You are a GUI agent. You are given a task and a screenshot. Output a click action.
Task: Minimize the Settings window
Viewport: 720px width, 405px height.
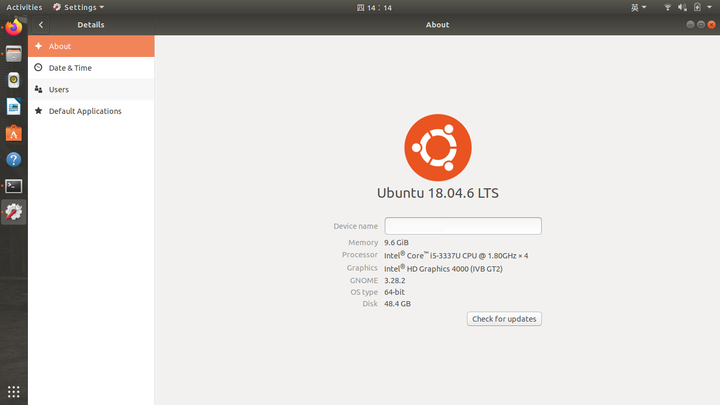pos(690,25)
